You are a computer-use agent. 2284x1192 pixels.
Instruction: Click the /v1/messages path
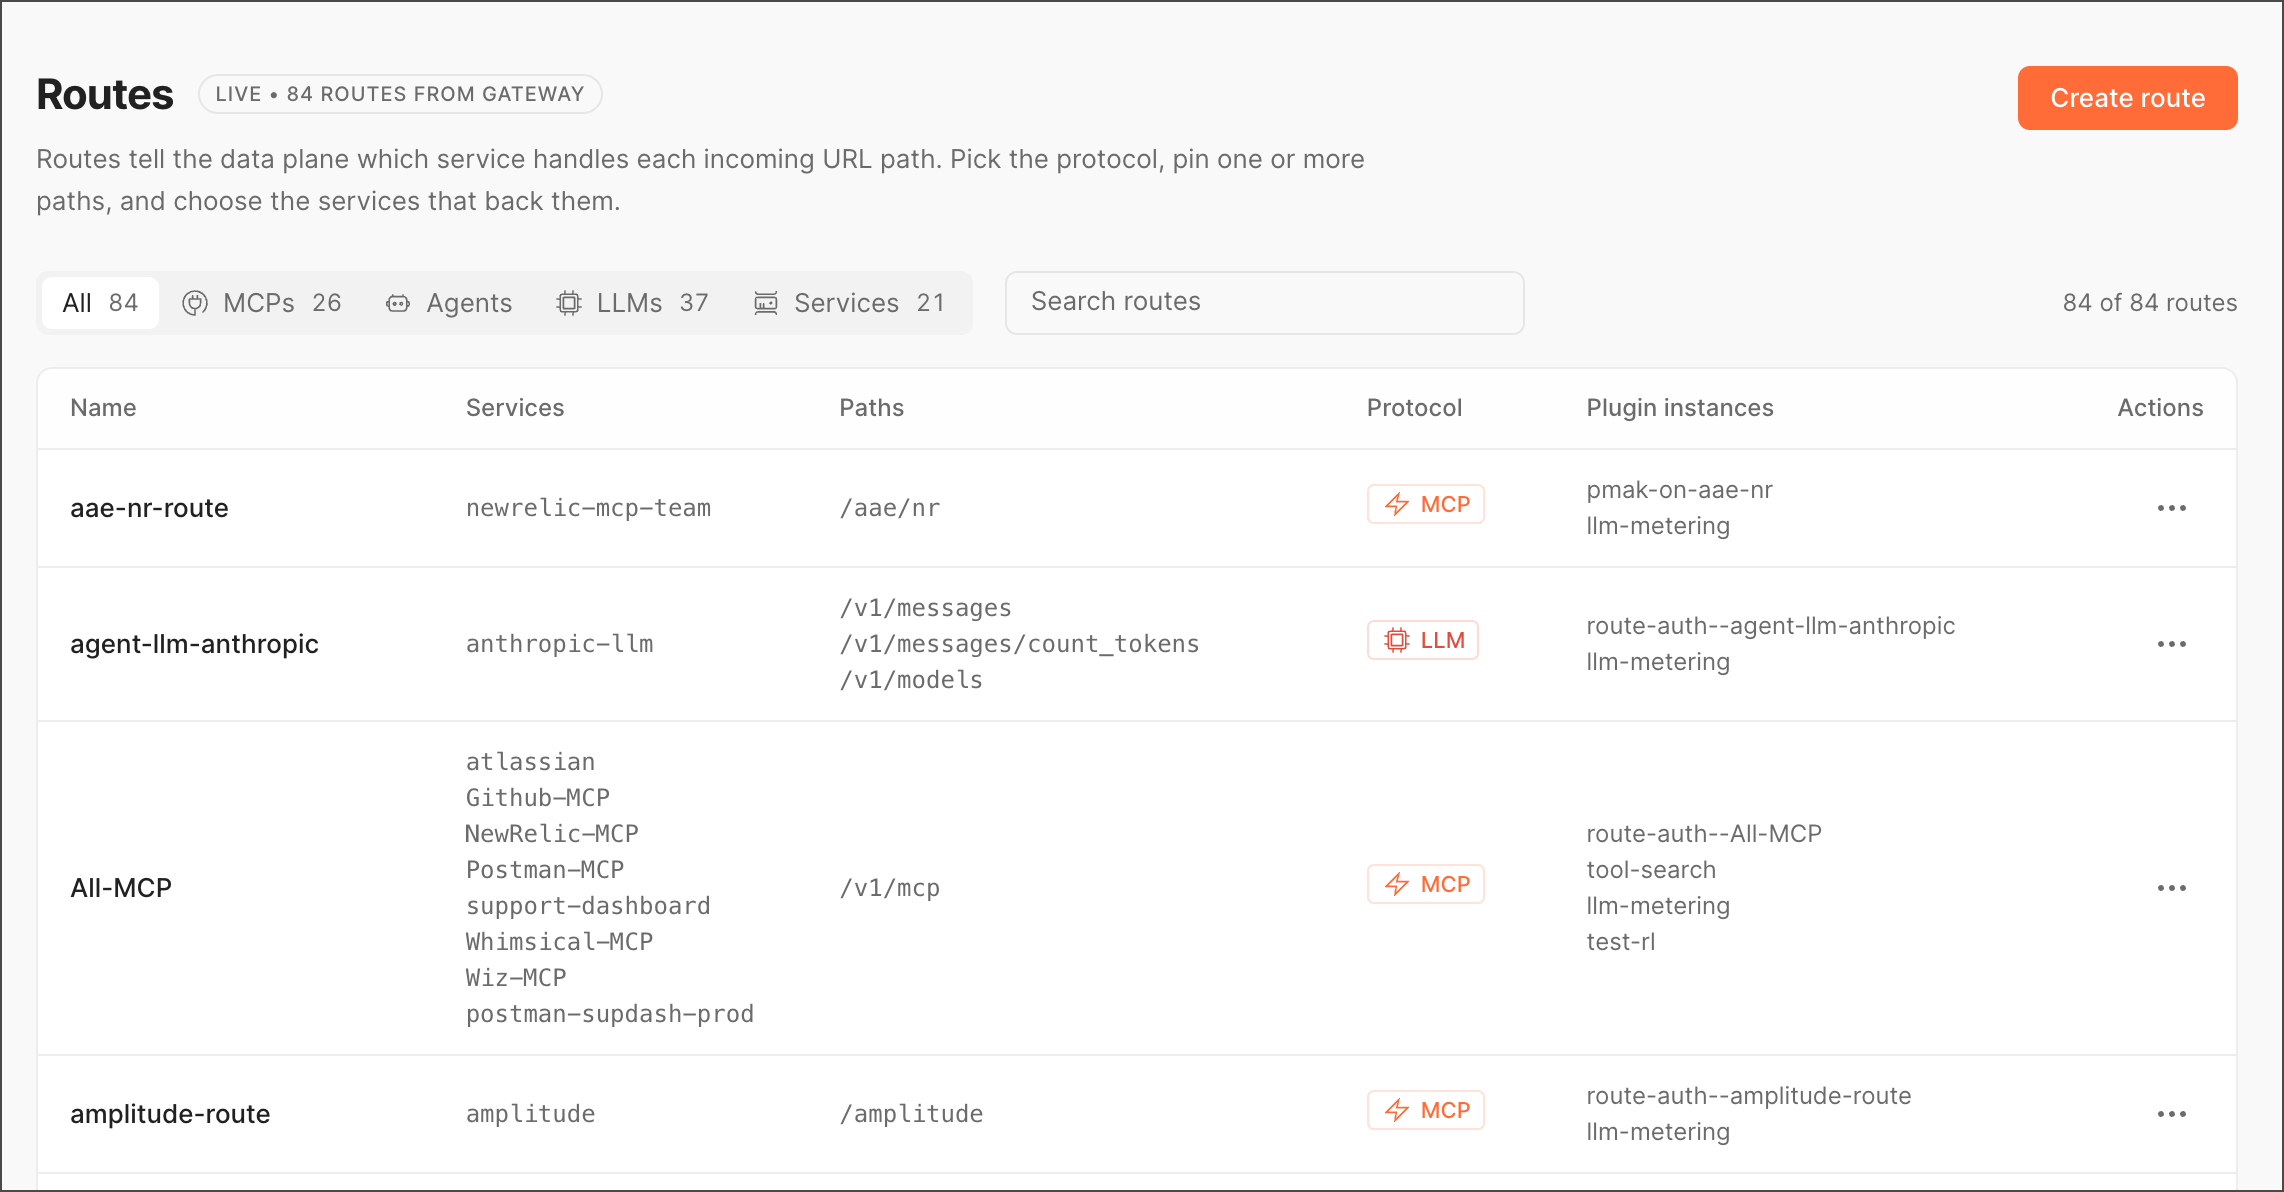tap(926, 608)
